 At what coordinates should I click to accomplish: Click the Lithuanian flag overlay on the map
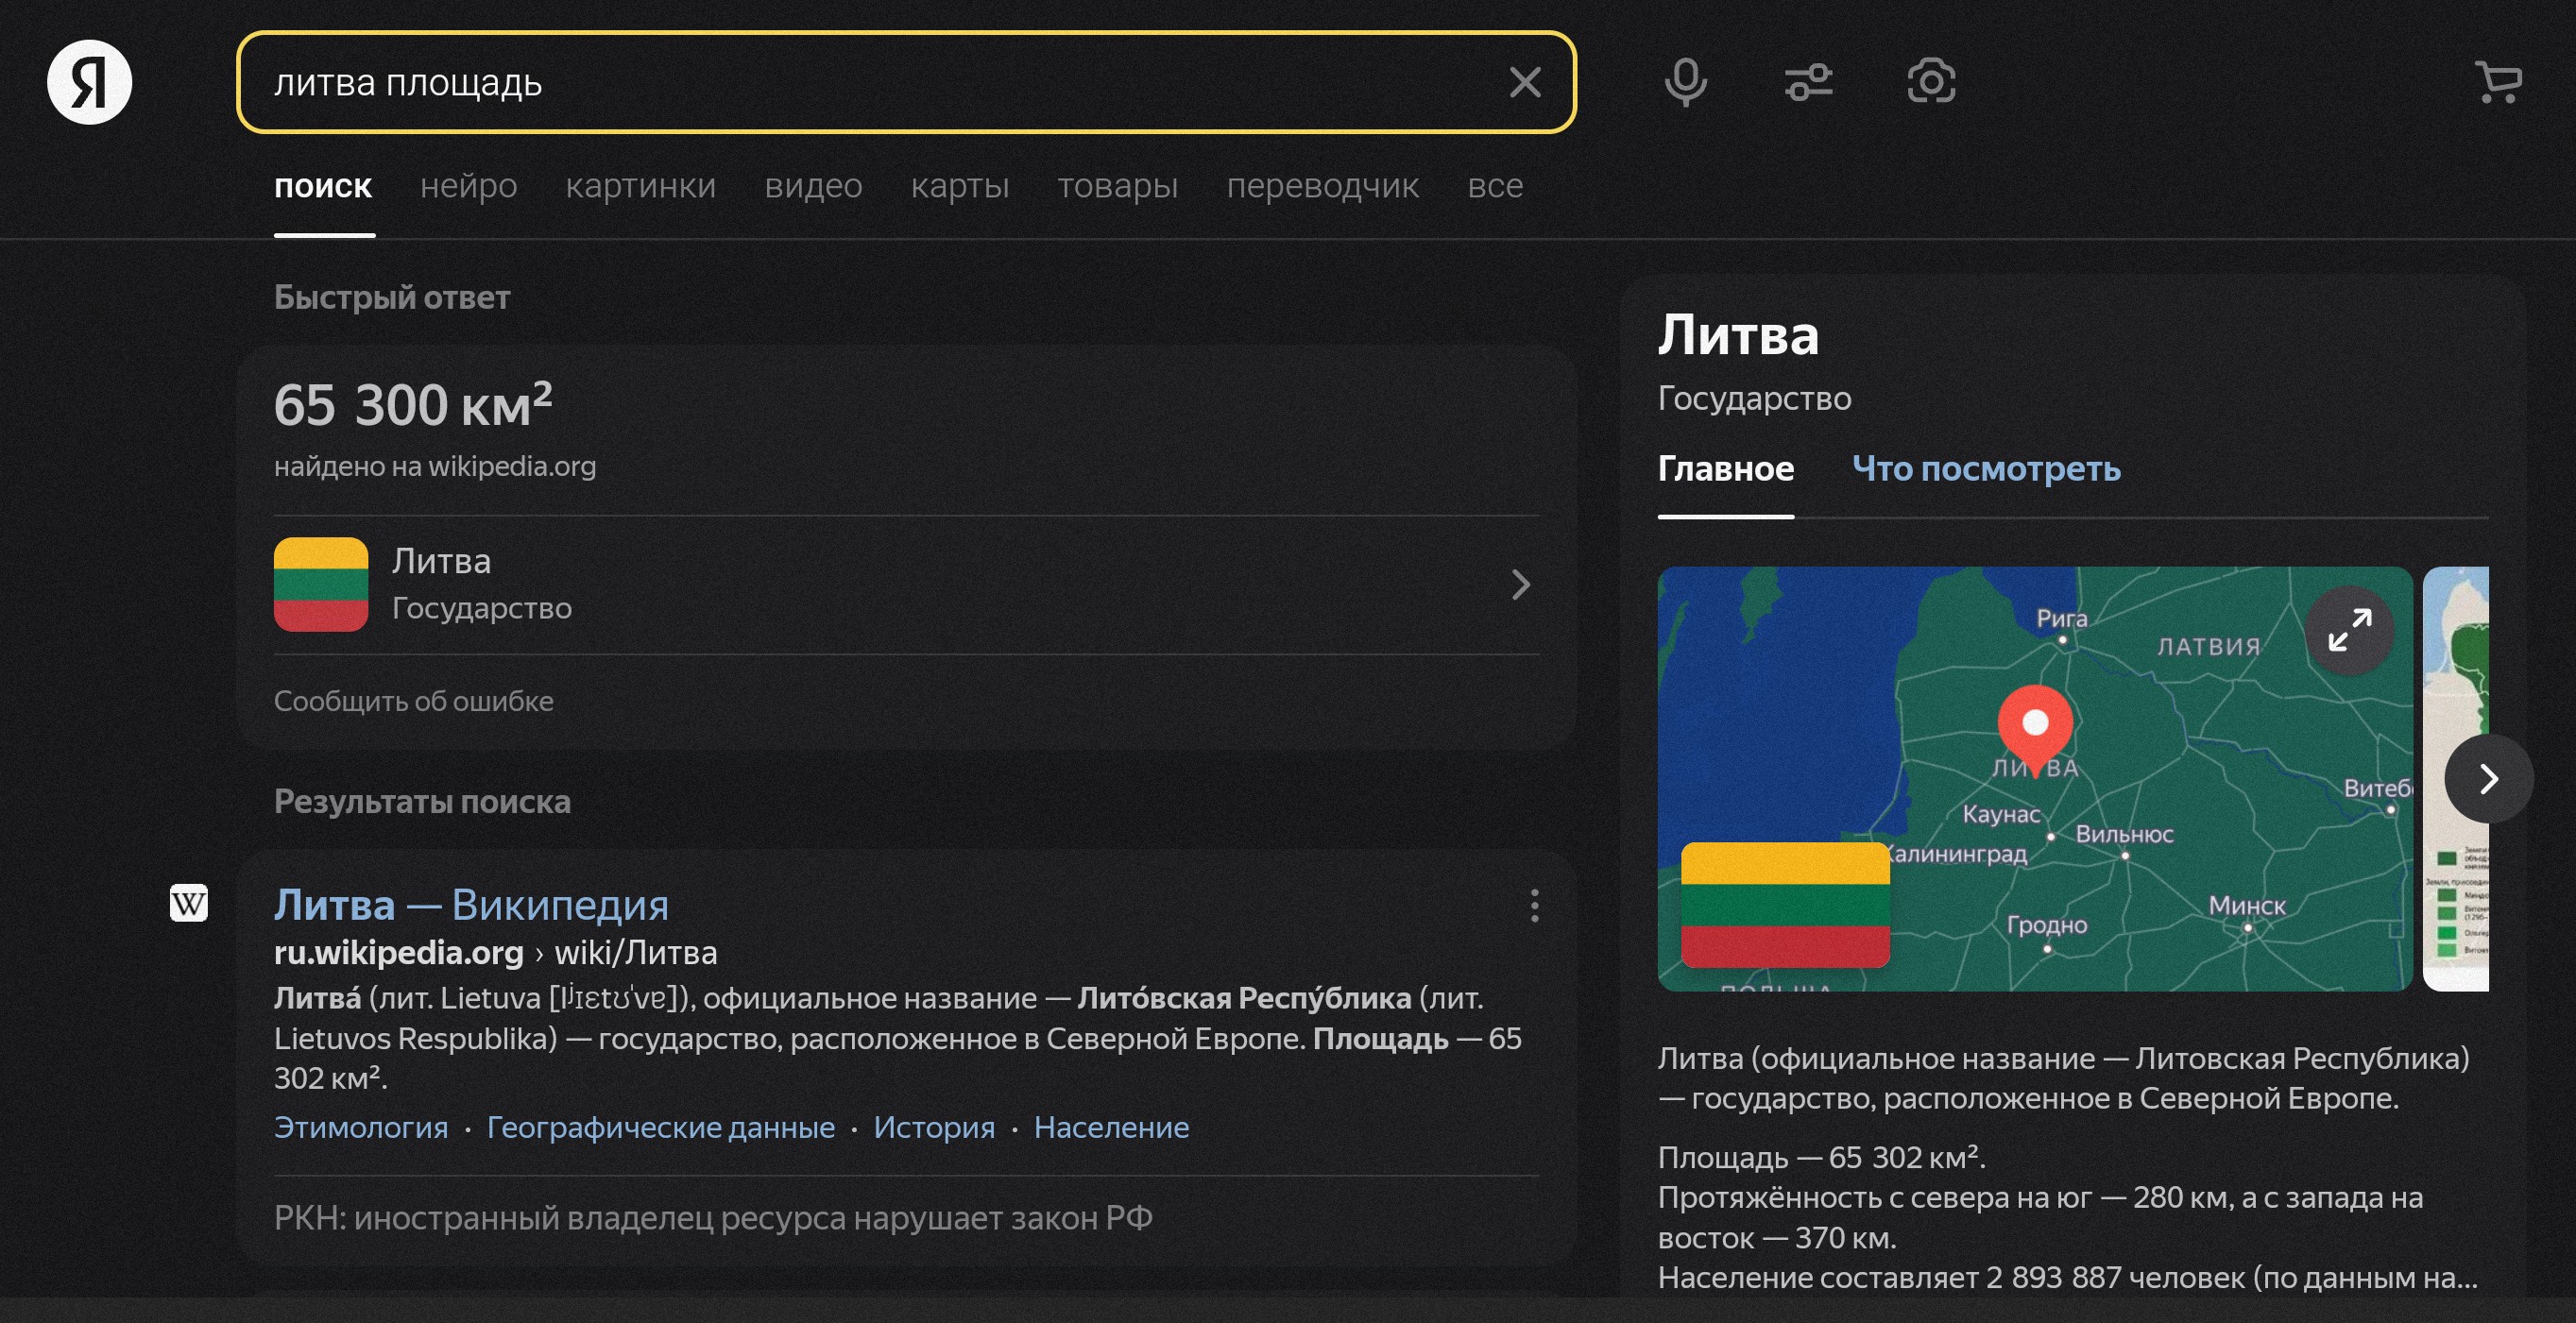click(x=1785, y=905)
